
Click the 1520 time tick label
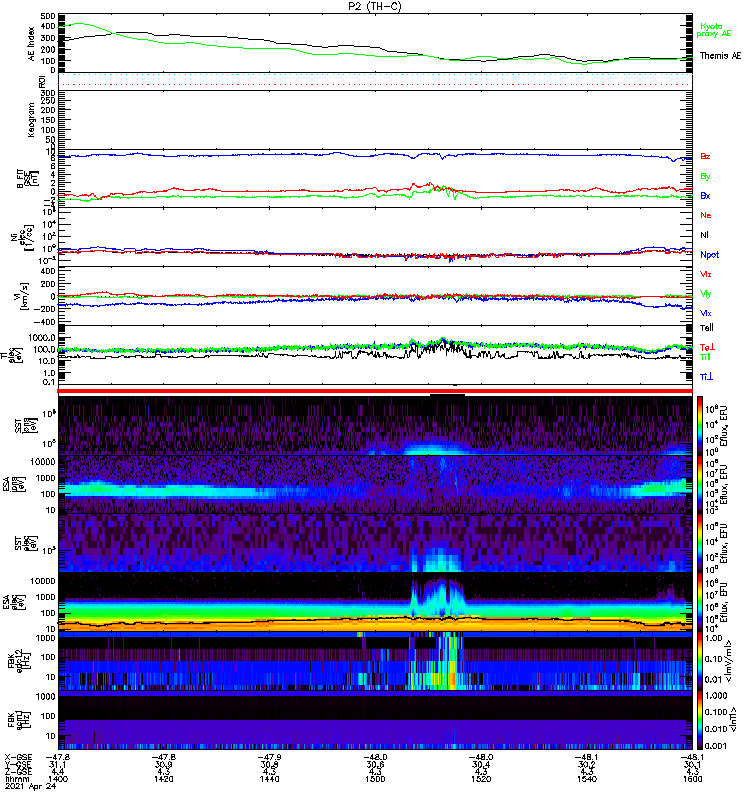point(481,779)
